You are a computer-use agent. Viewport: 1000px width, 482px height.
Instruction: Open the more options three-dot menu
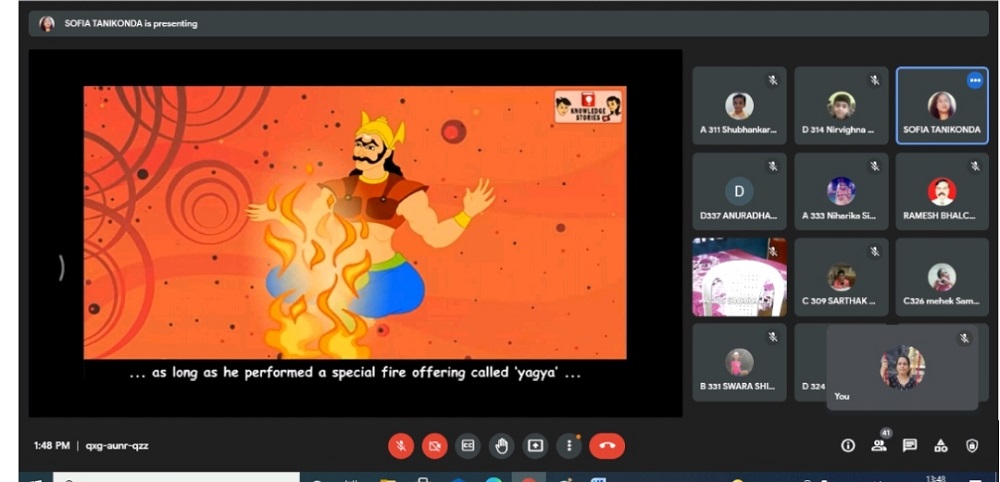tap(569, 446)
